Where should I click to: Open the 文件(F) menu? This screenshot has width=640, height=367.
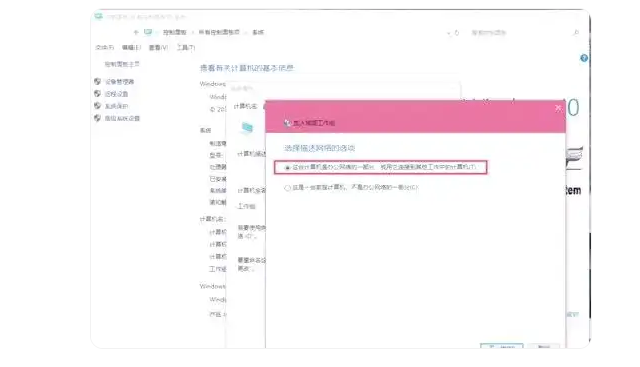[x=104, y=48]
